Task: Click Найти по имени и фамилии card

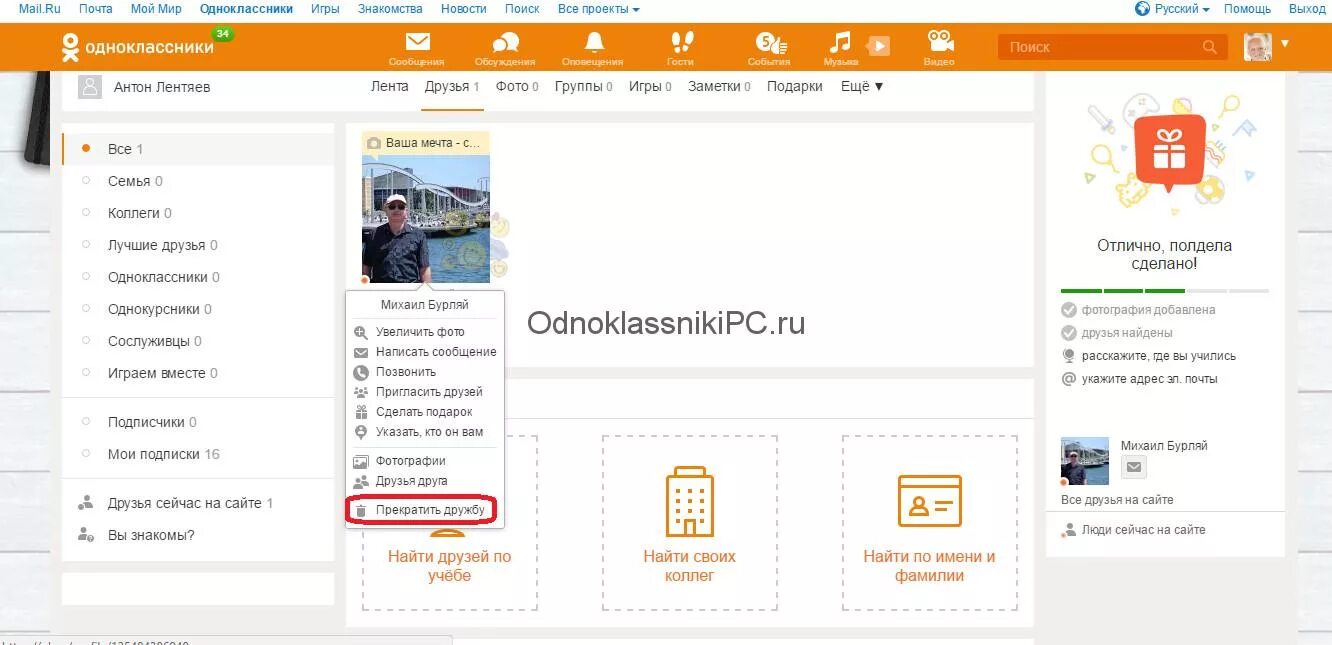Action: coord(930,523)
